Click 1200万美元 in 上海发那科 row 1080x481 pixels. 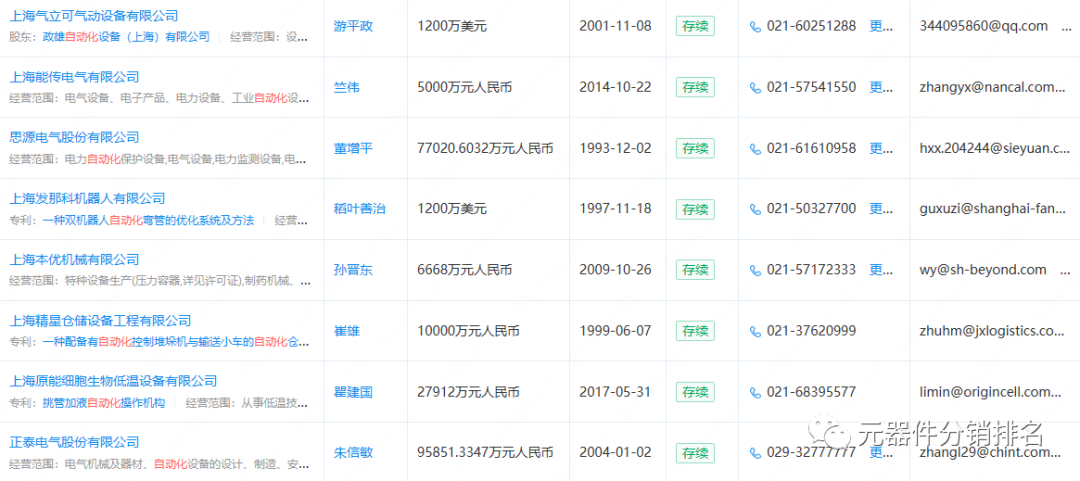pyautogui.click(x=452, y=209)
